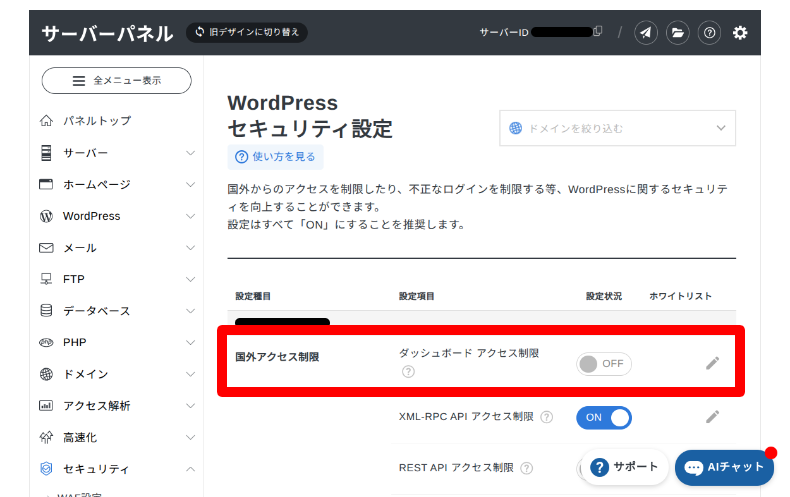The image size is (790, 497).
Task: Open パネルトップ in the sidebar
Action: (x=97, y=121)
